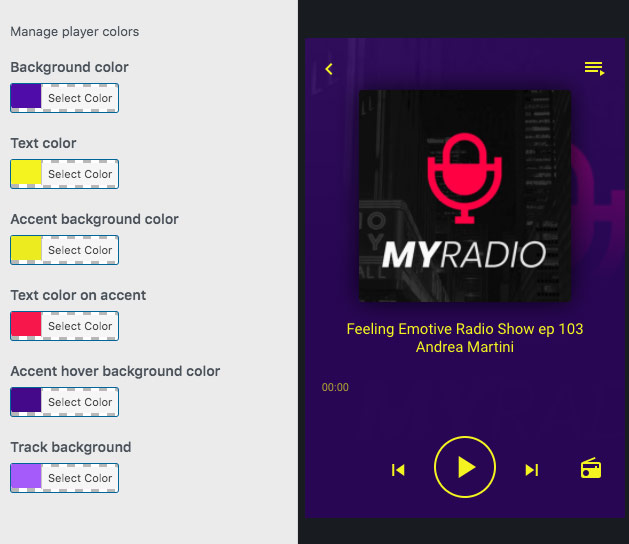
Task: Click the yellow Text color swatch
Action: tap(26, 174)
